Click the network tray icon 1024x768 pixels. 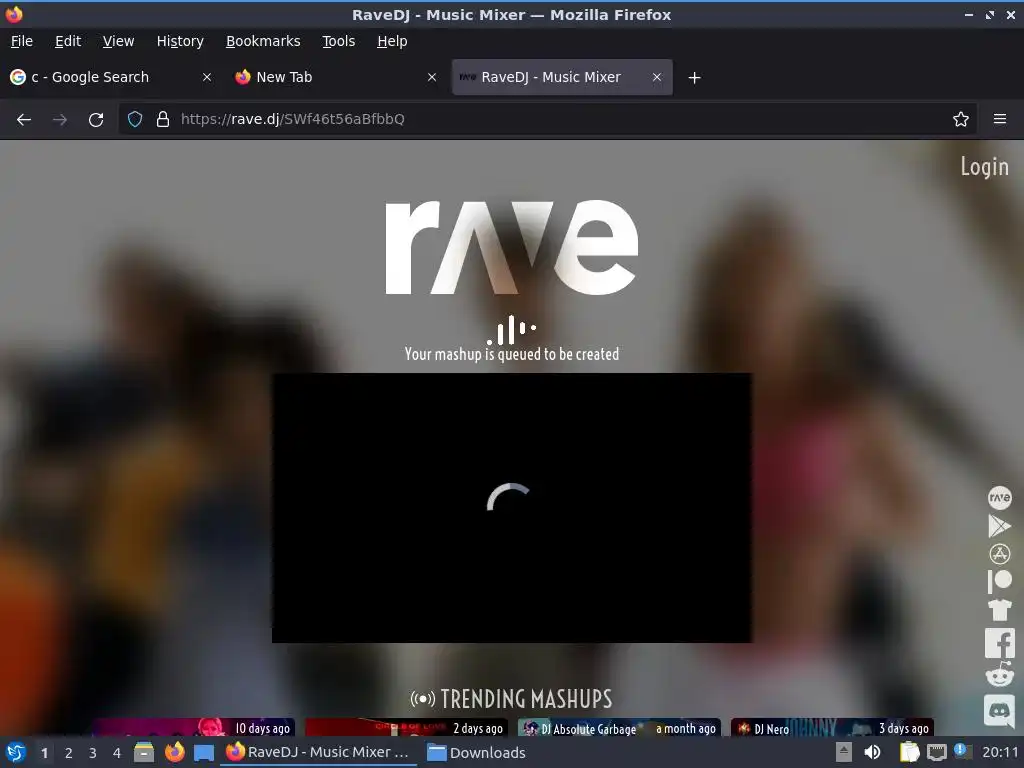point(936,752)
